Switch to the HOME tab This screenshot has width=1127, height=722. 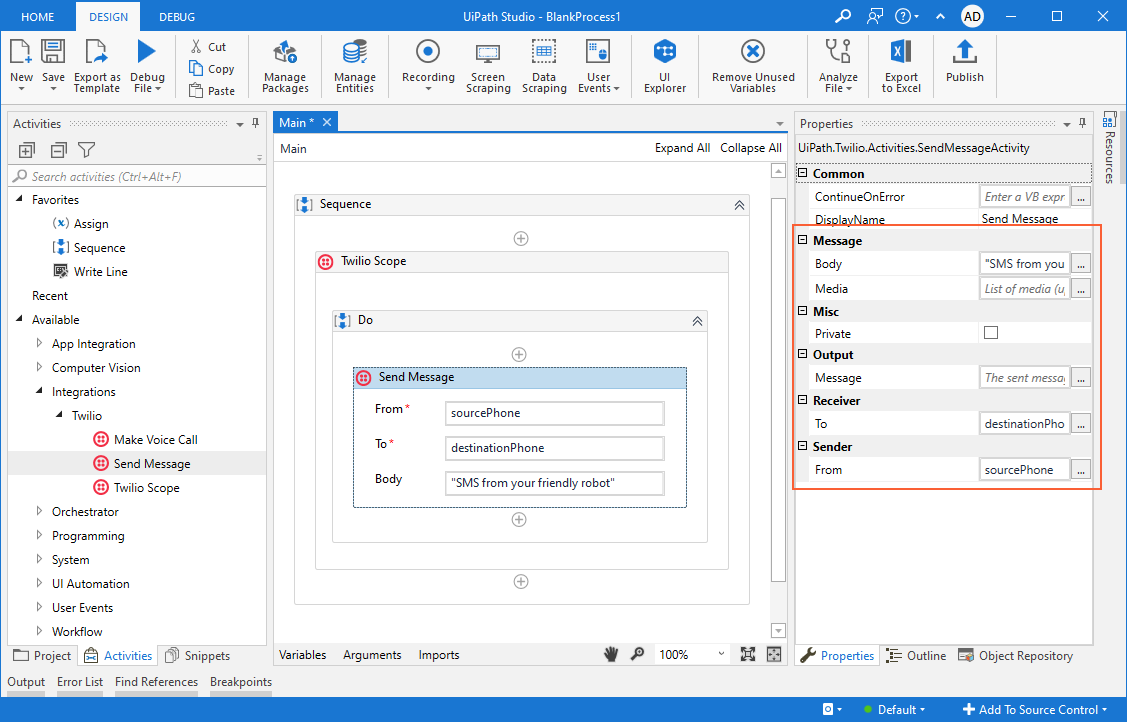[x=37, y=17]
